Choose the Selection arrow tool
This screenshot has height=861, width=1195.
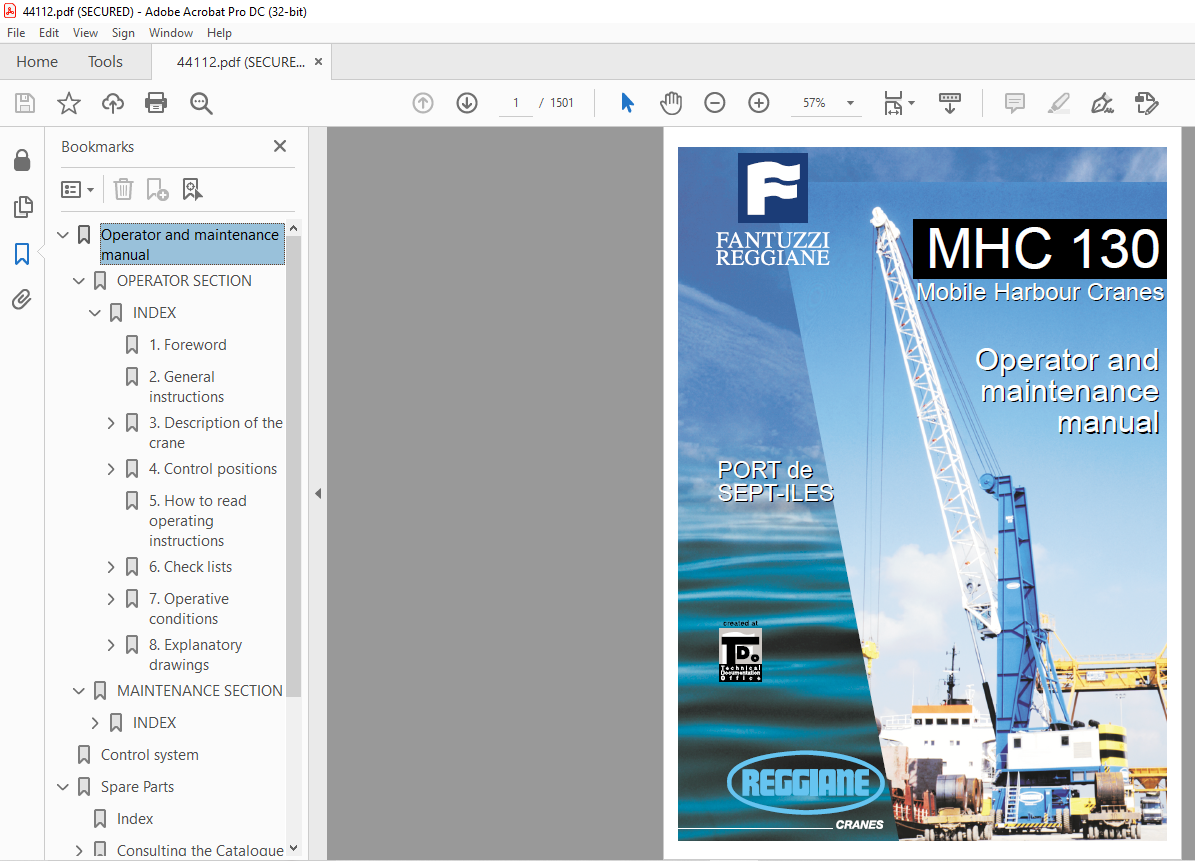pyautogui.click(x=627, y=103)
